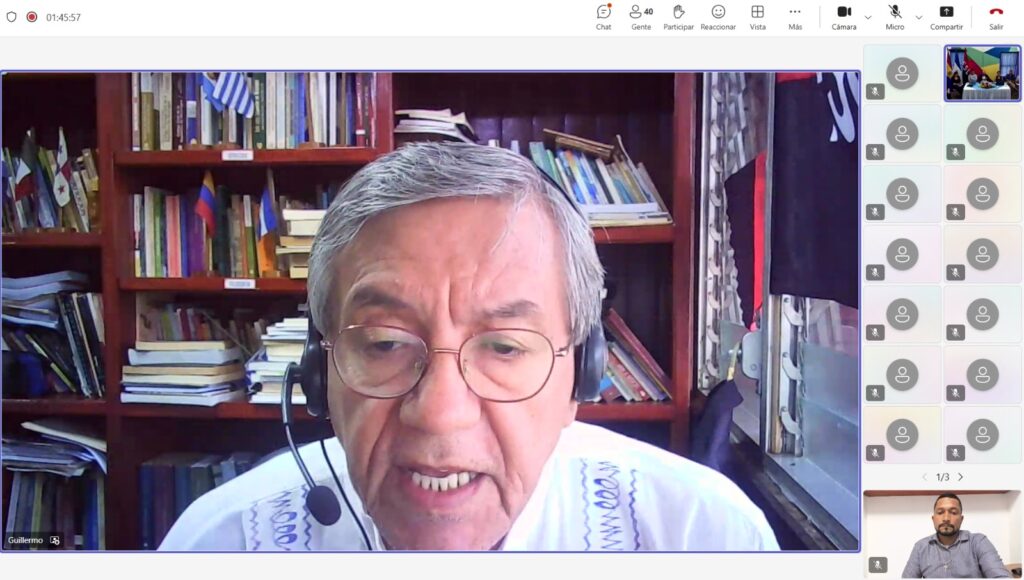Go to previous page of participants
The image size is (1024, 580).
pyautogui.click(x=924, y=477)
